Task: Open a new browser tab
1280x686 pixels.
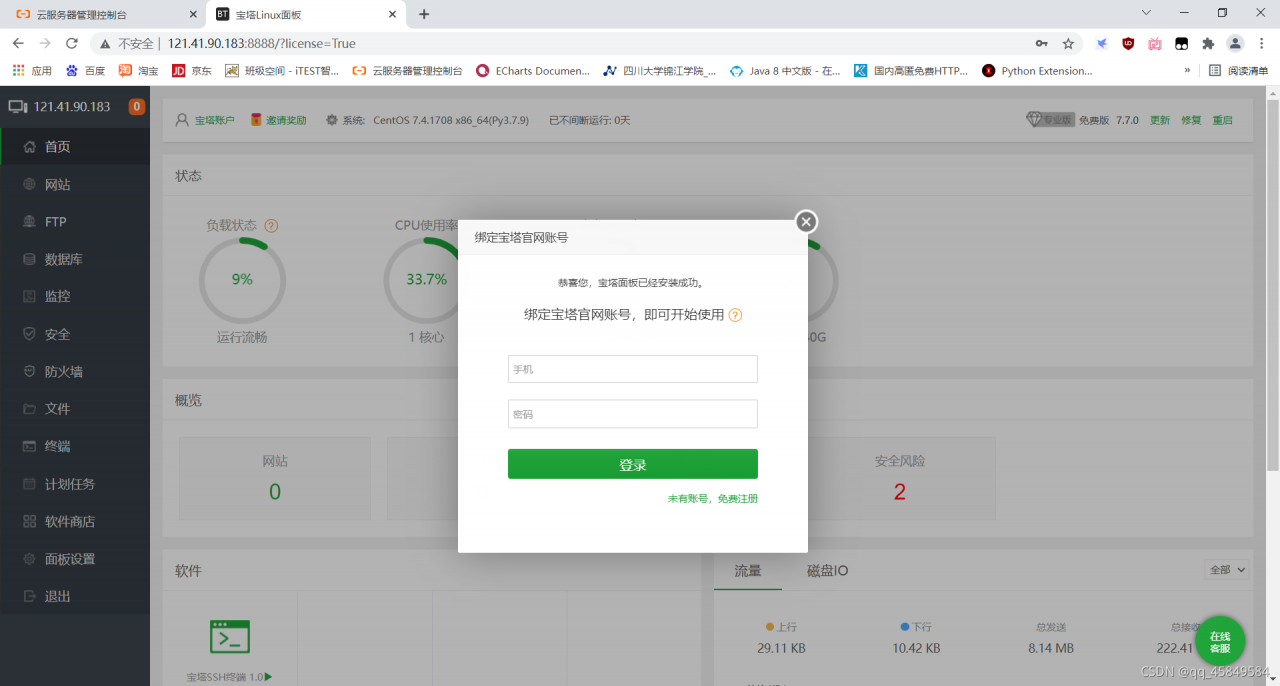Action: pyautogui.click(x=424, y=14)
